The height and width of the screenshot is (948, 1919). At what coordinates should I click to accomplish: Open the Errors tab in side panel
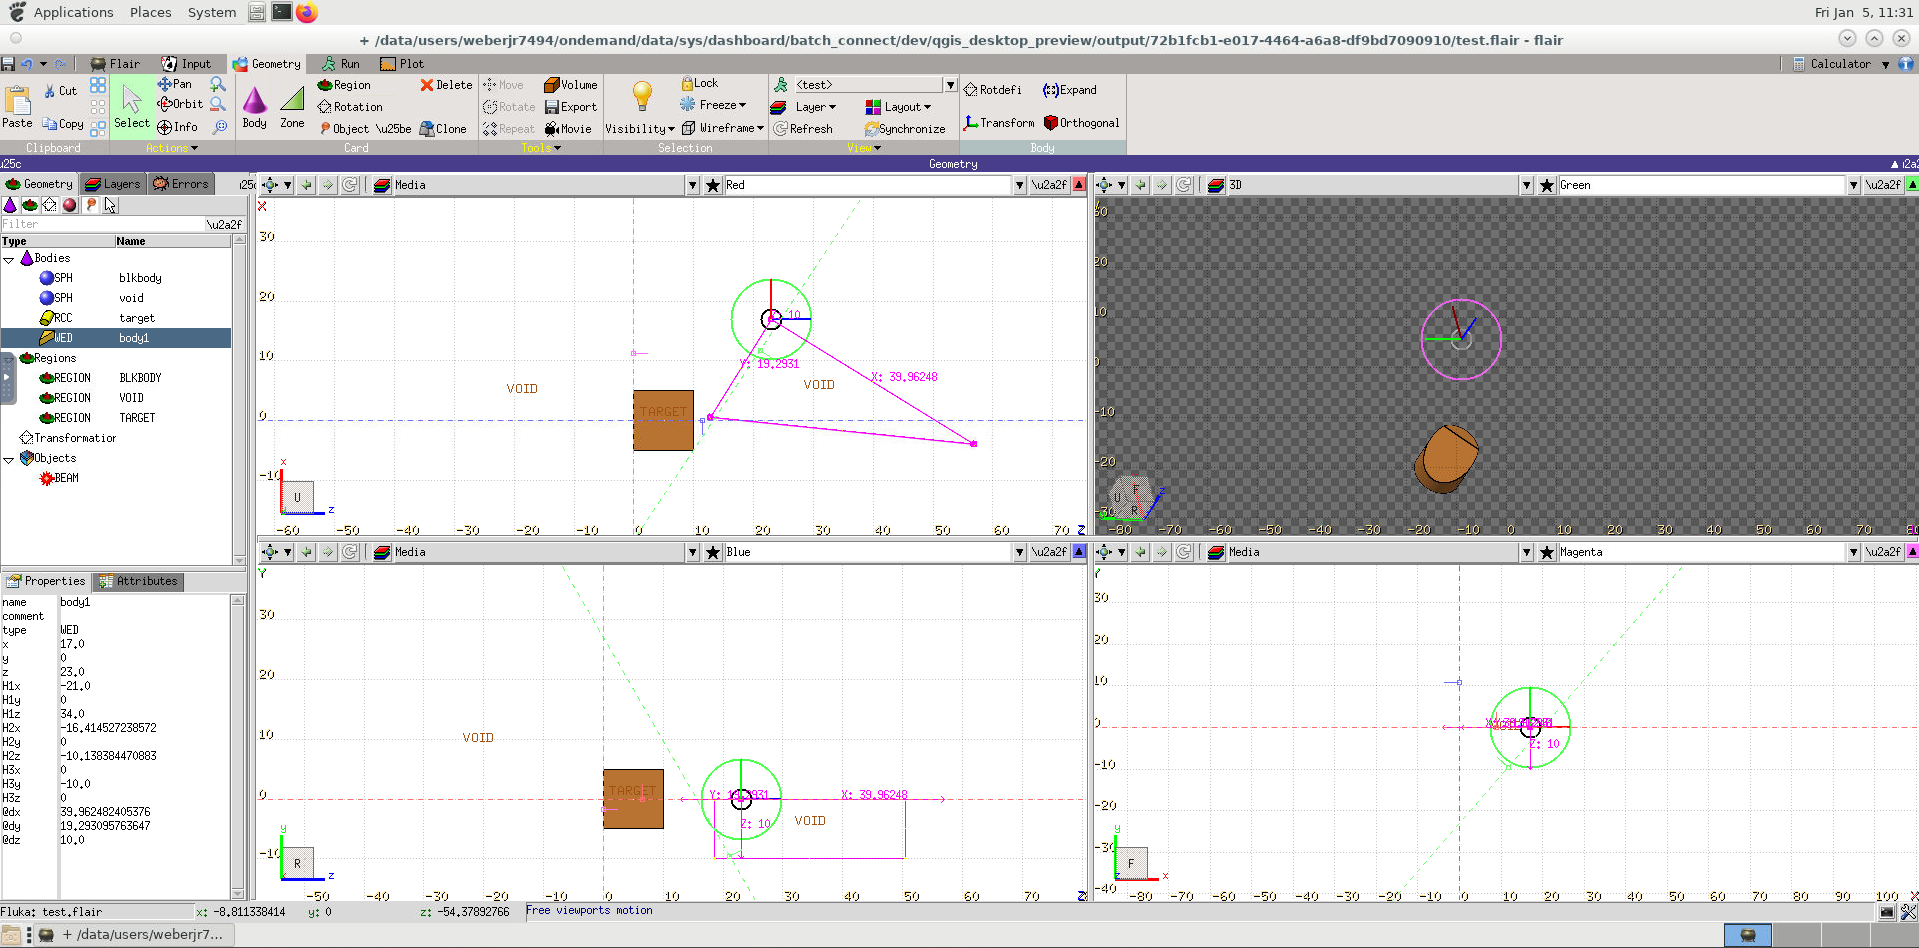click(x=180, y=184)
